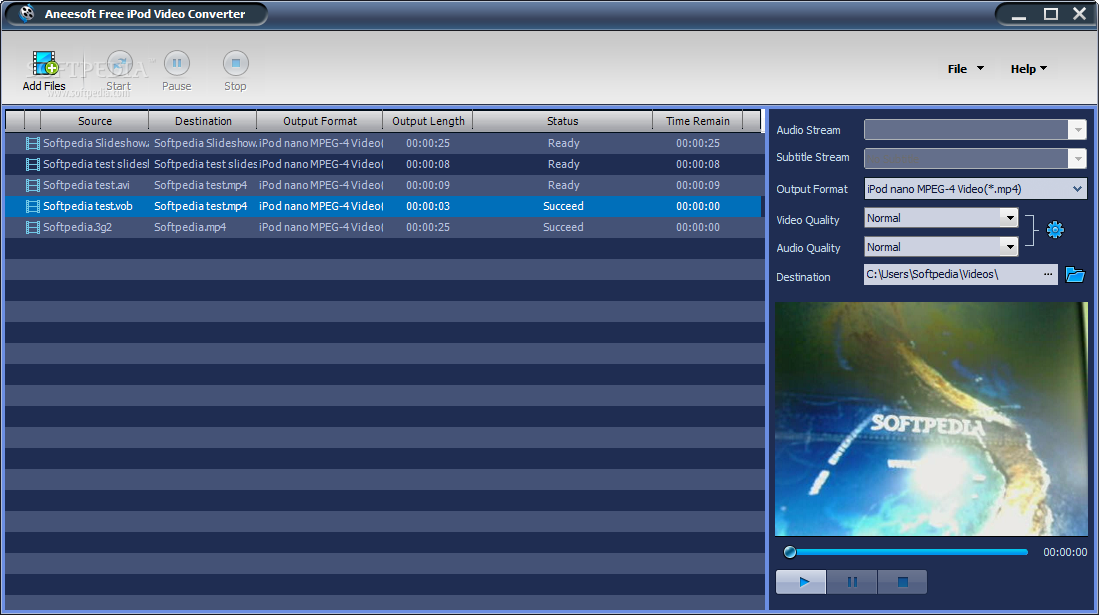Sort by Output Length column header
The width and height of the screenshot is (1099, 615).
pos(428,121)
